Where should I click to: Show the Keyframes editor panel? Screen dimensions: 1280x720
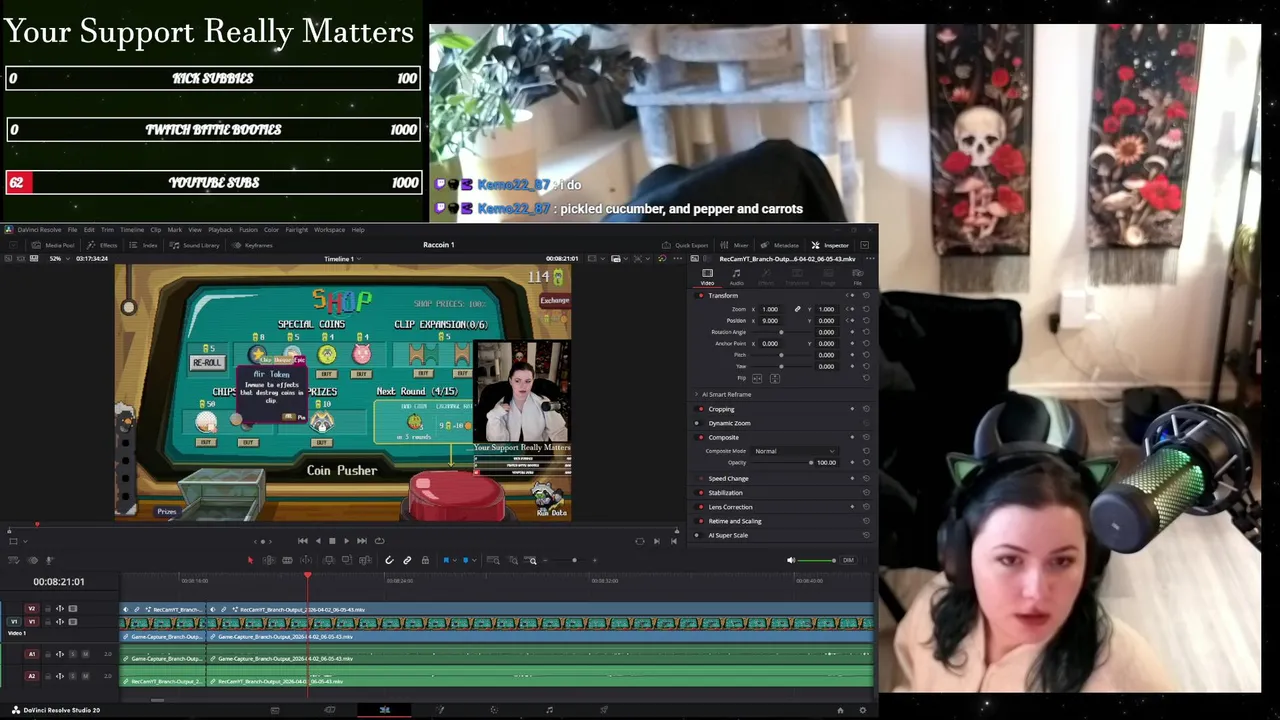[x=252, y=245]
